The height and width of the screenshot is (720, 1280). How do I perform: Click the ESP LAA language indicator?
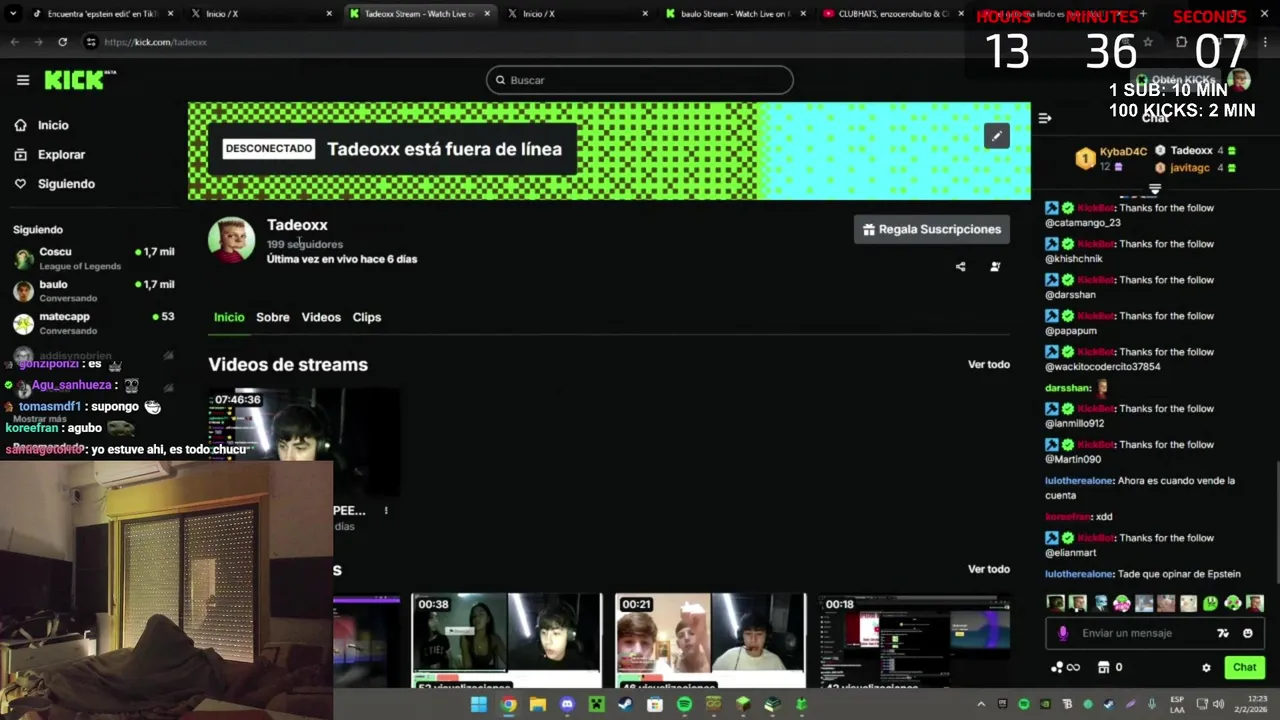click(1177, 704)
